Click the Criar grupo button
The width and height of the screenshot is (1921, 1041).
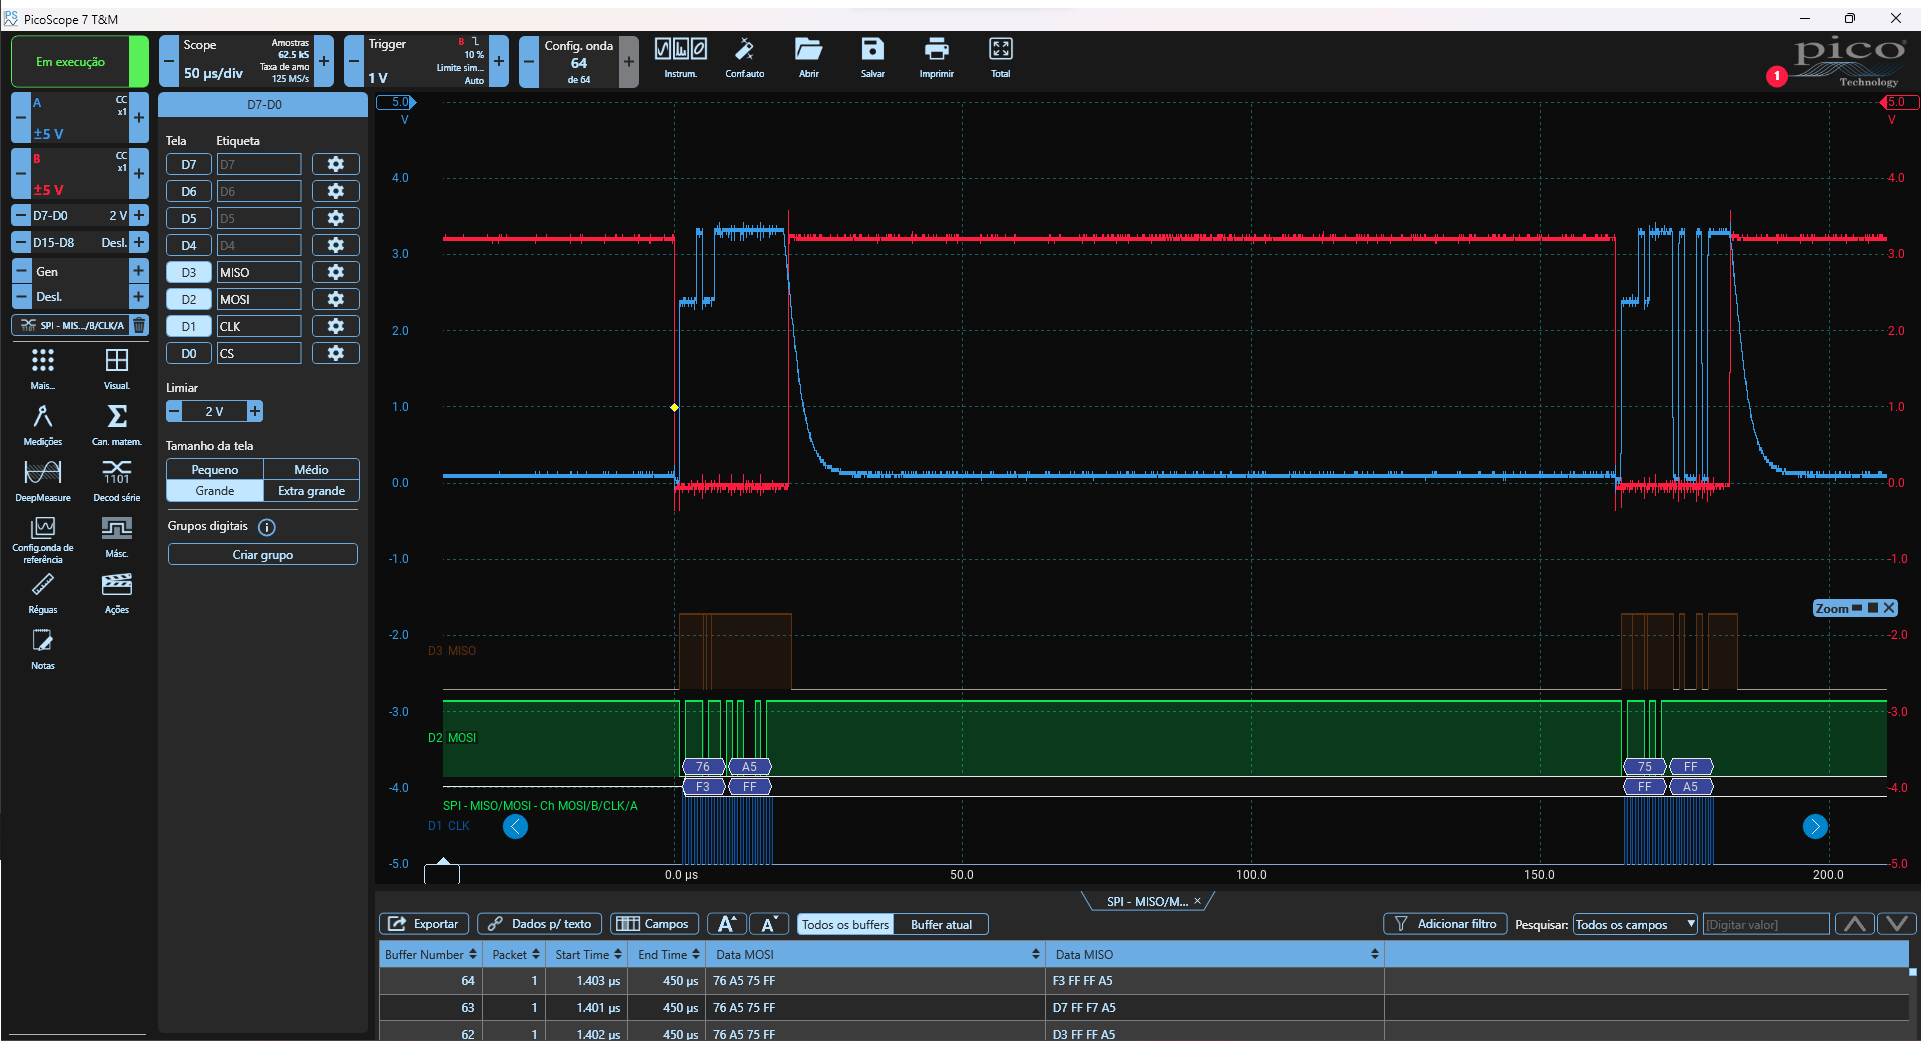tap(263, 555)
